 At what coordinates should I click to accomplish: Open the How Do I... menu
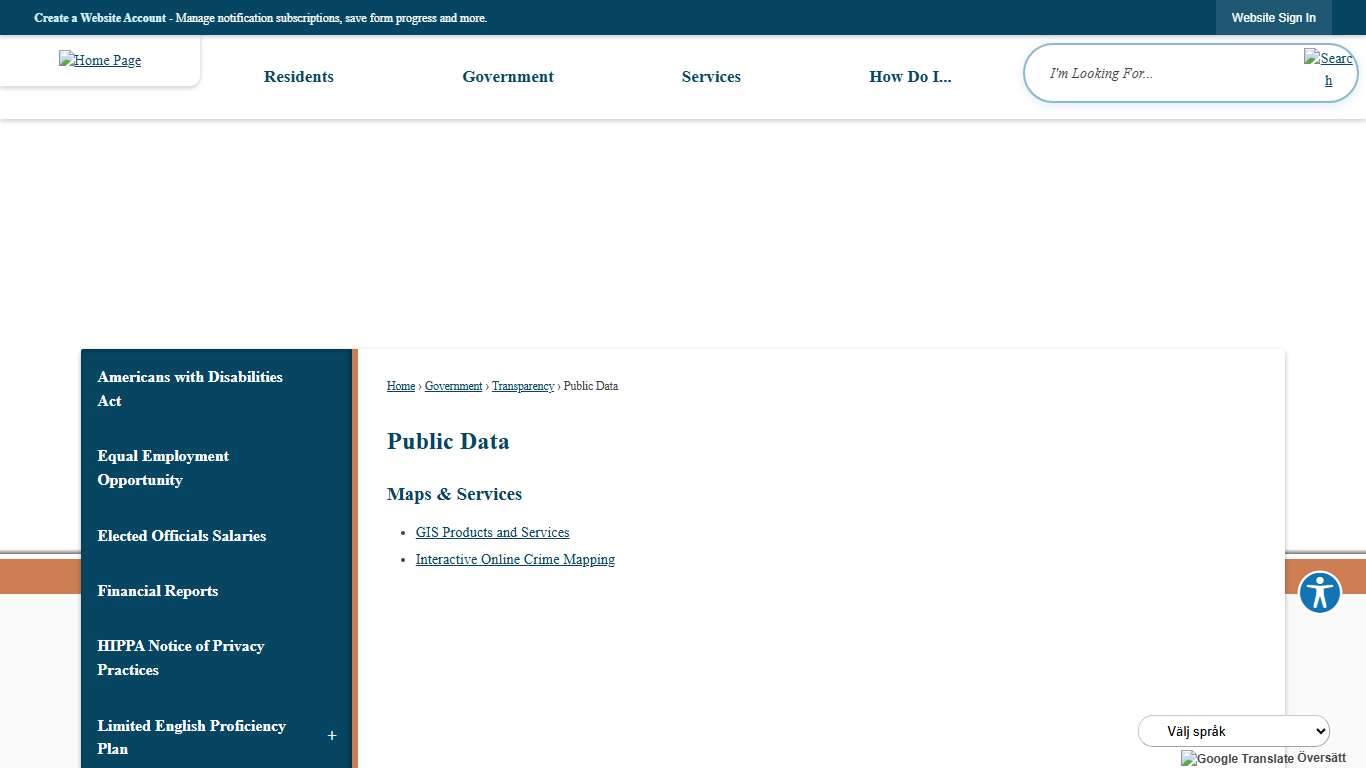(910, 77)
